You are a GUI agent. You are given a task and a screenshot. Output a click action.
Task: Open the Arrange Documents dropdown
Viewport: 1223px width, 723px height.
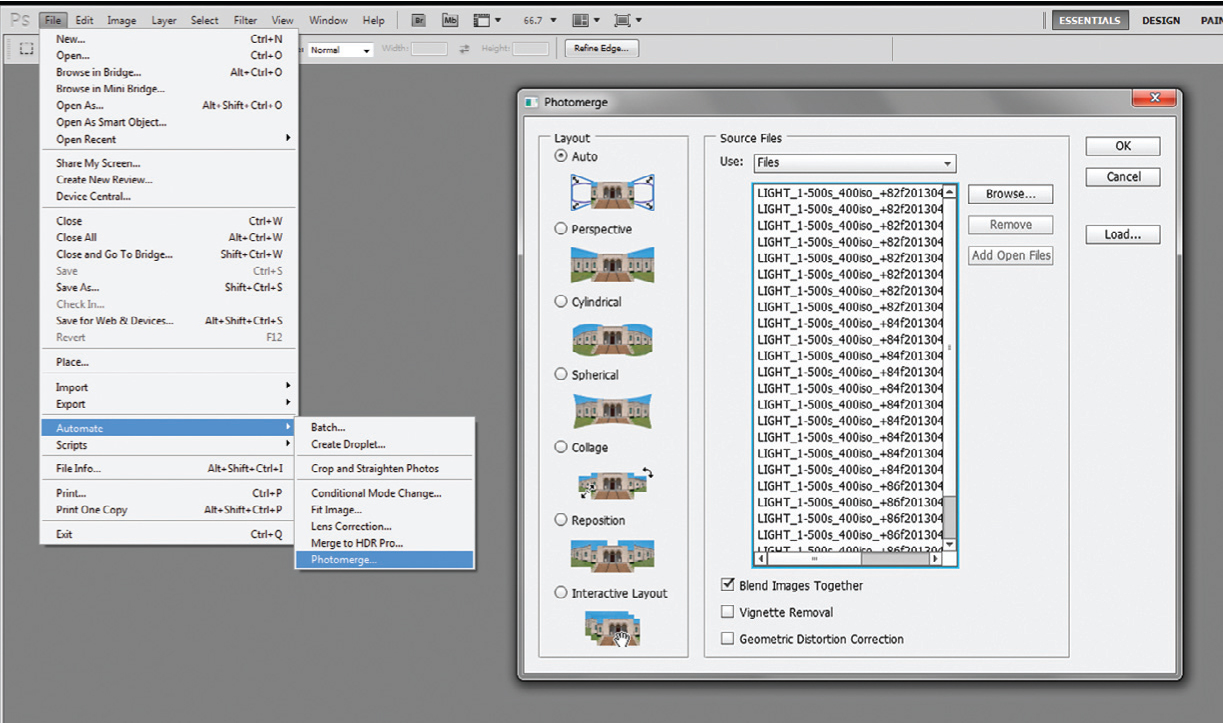coord(586,20)
